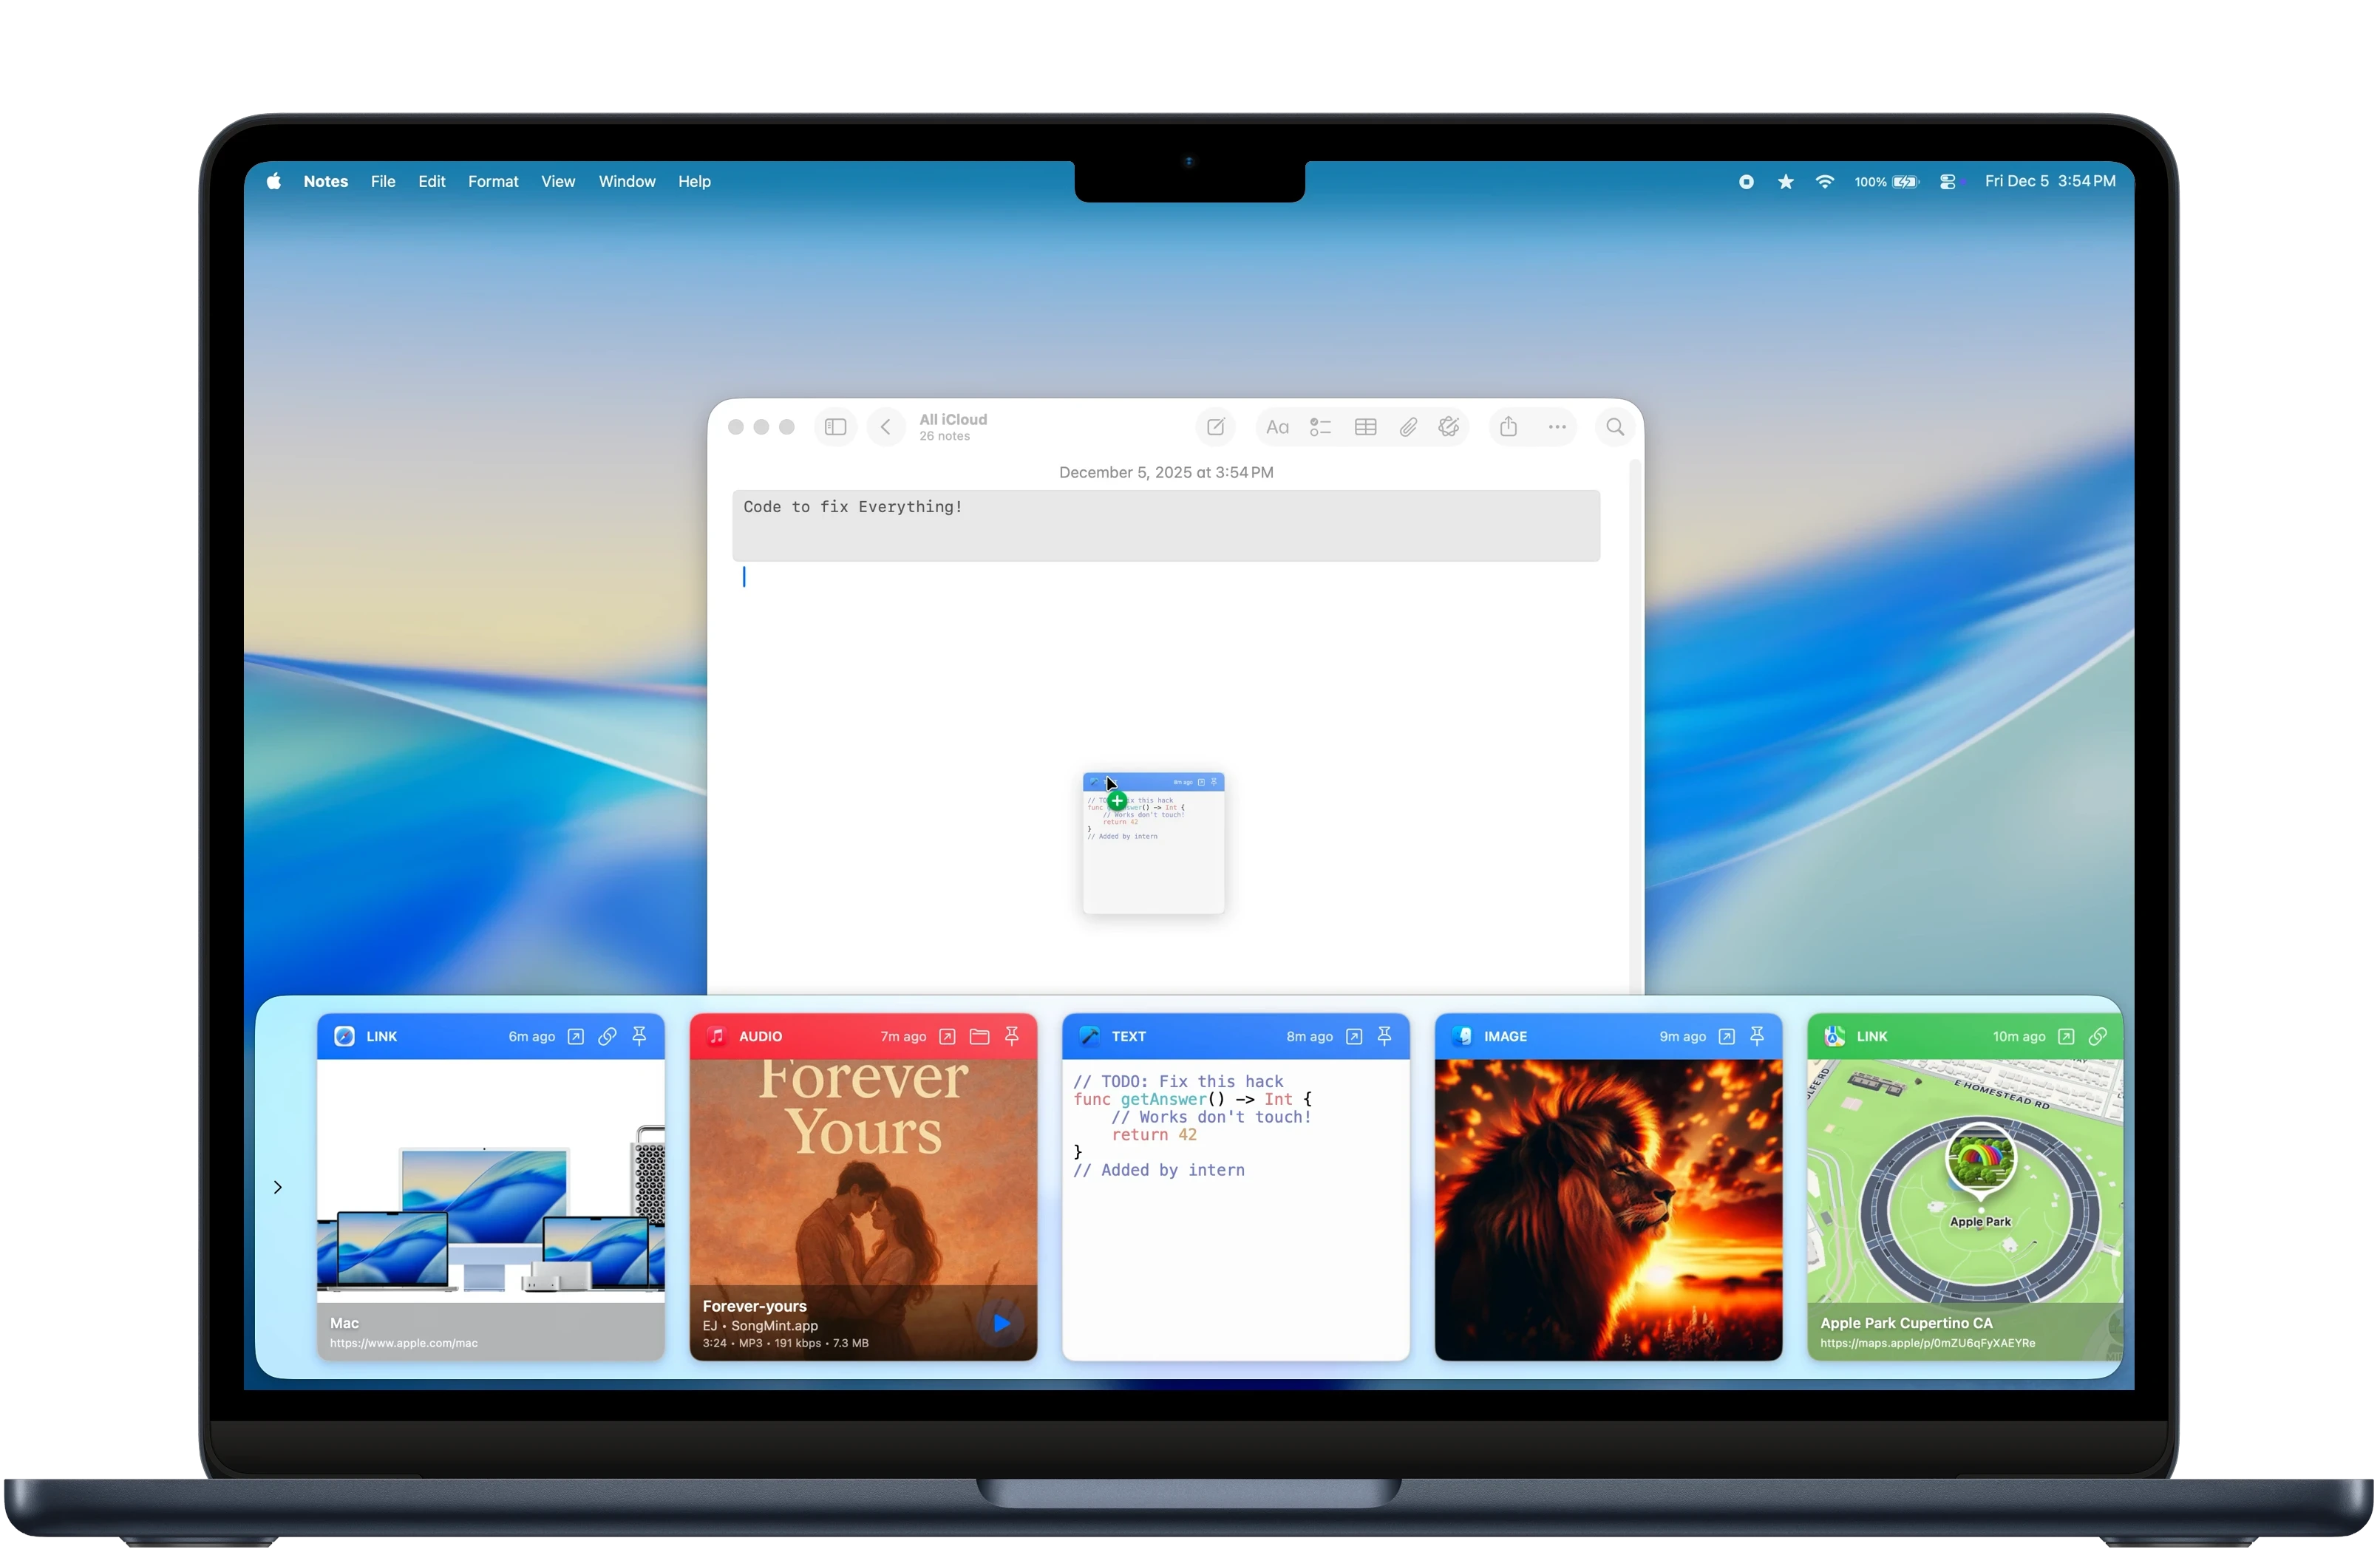Click the date and time in menu bar

tap(2050, 181)
